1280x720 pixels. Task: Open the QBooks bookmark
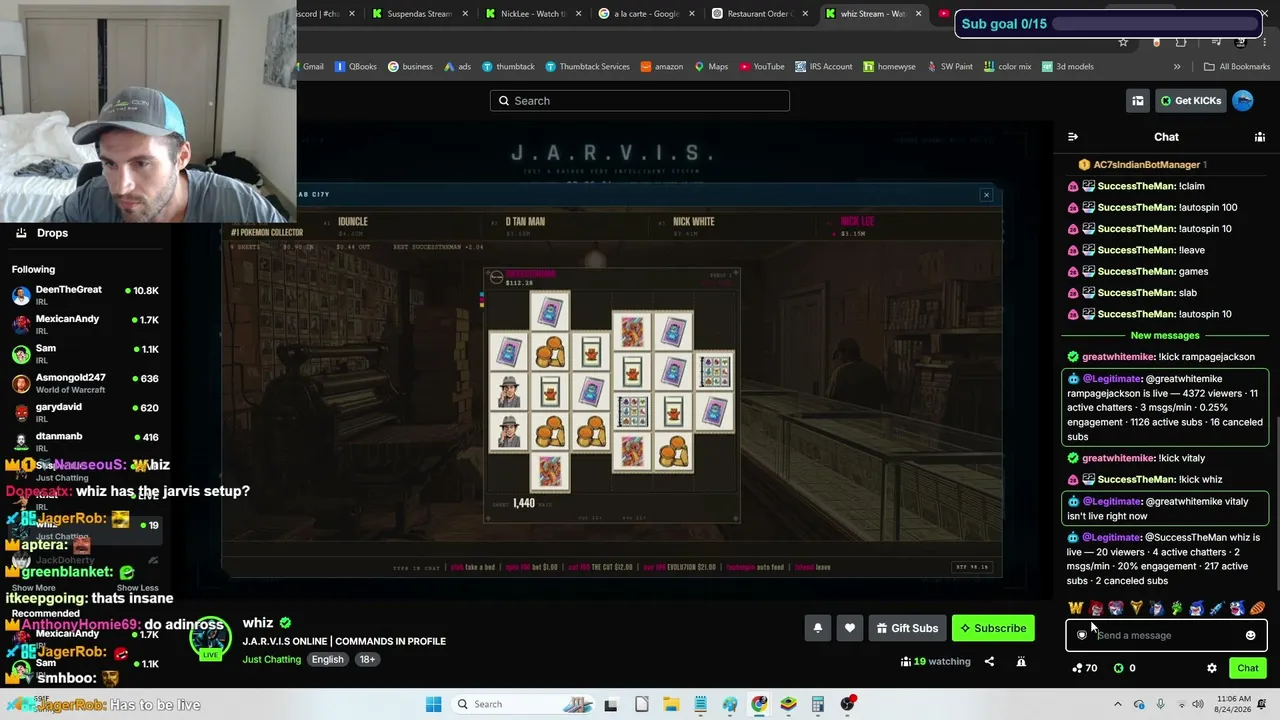click(x=356, y=67)
